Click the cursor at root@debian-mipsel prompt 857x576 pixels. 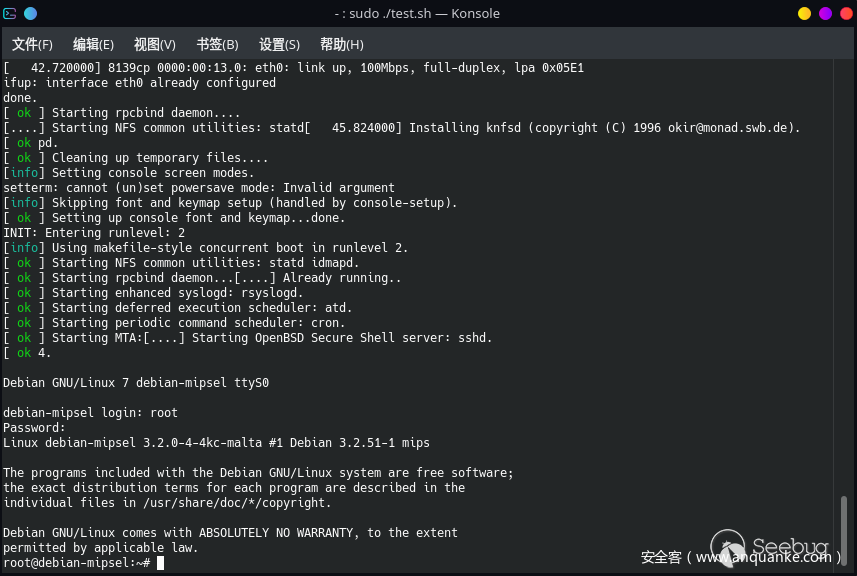160,563
